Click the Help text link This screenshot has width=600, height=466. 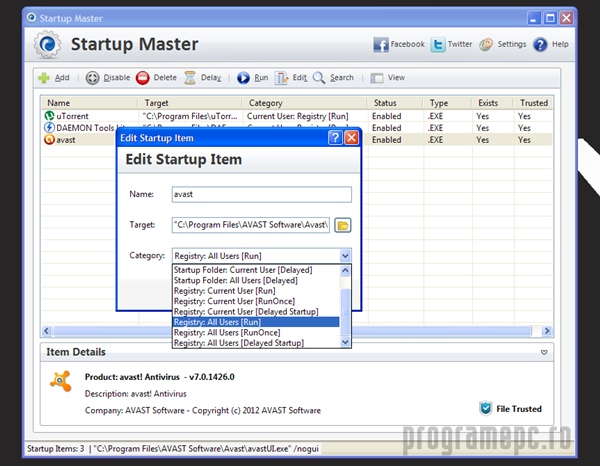pyautogui.click(x=560, y=44)
